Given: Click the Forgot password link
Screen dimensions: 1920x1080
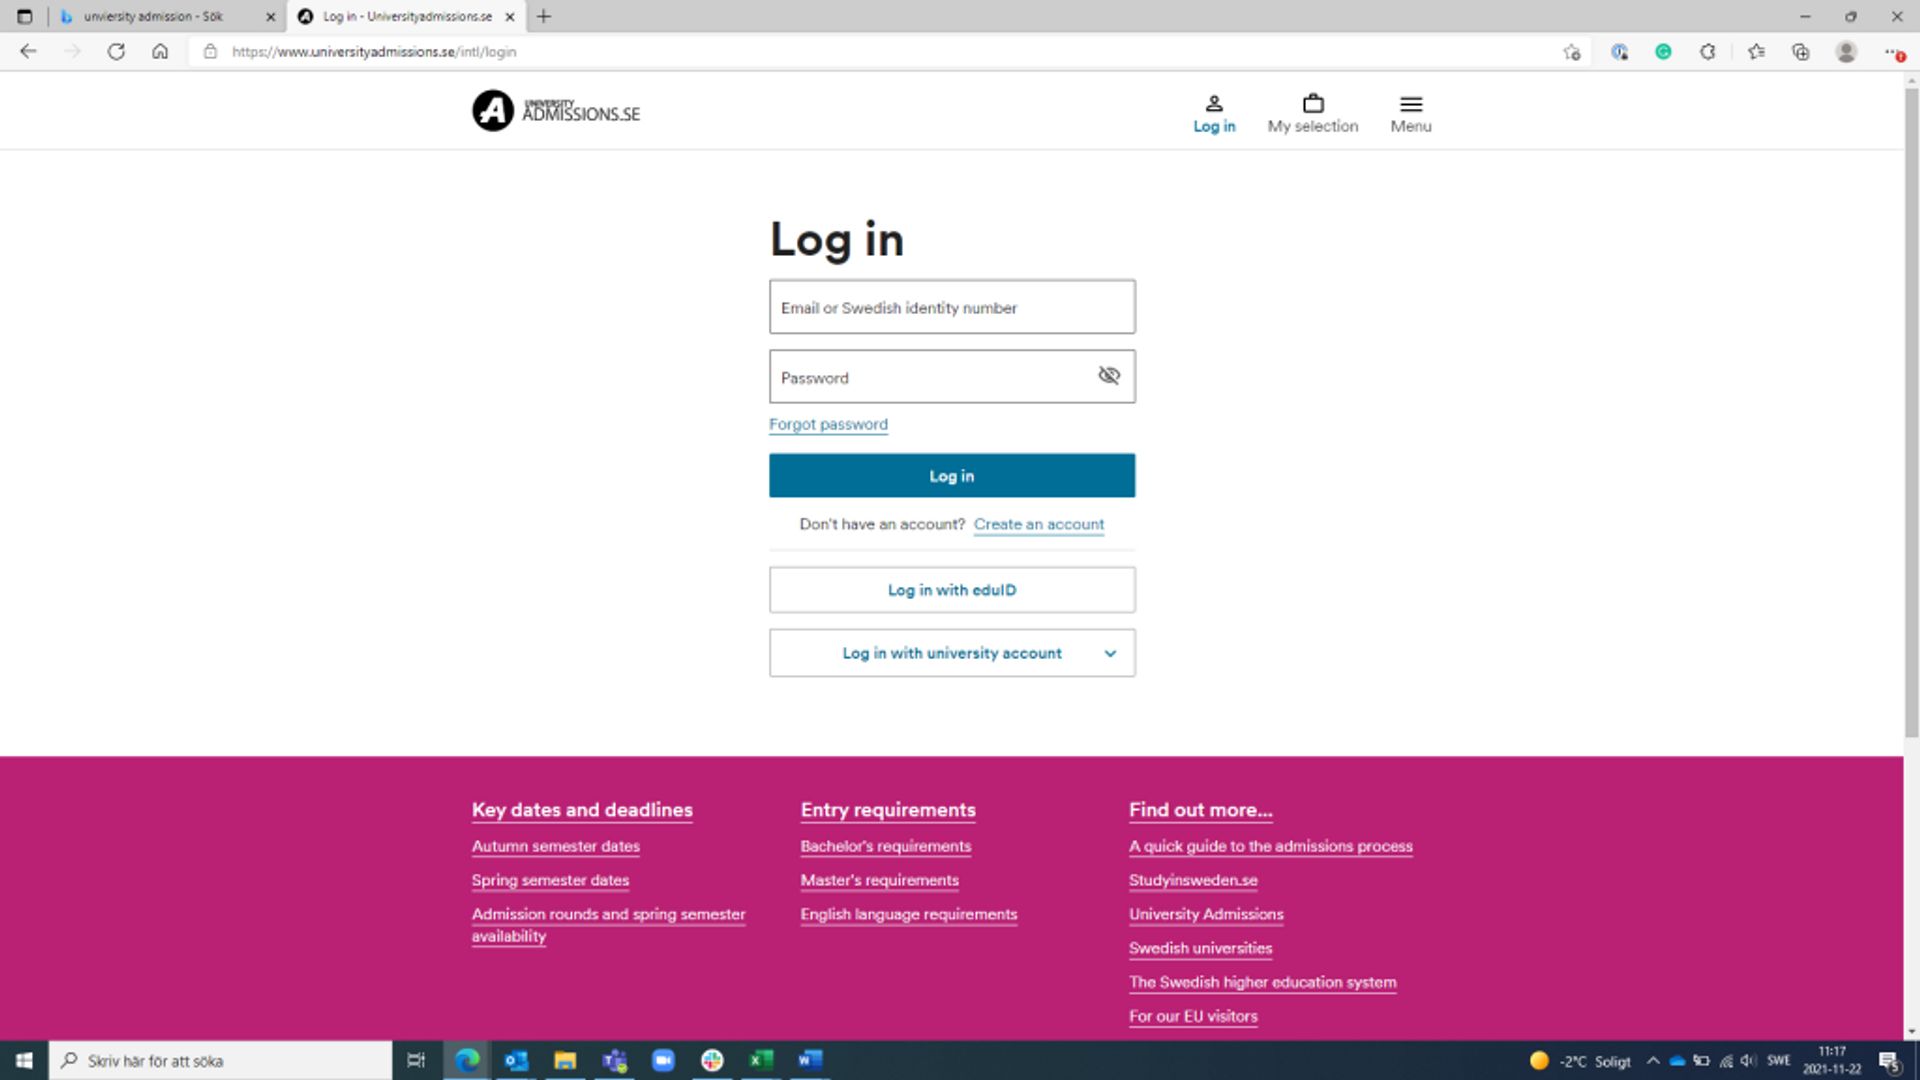Looking at the screenshot, I should (829, 423).
